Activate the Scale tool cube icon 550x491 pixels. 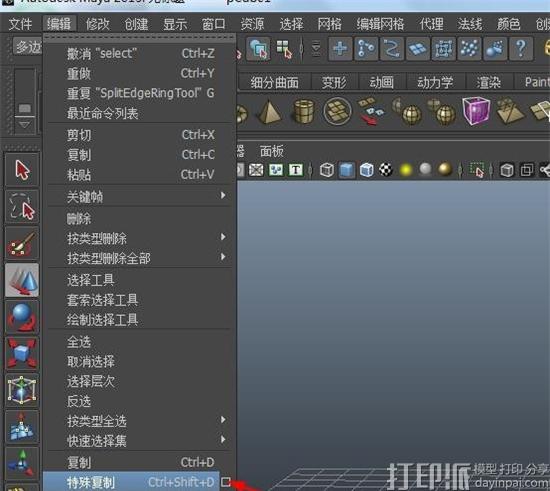(22, 354)
